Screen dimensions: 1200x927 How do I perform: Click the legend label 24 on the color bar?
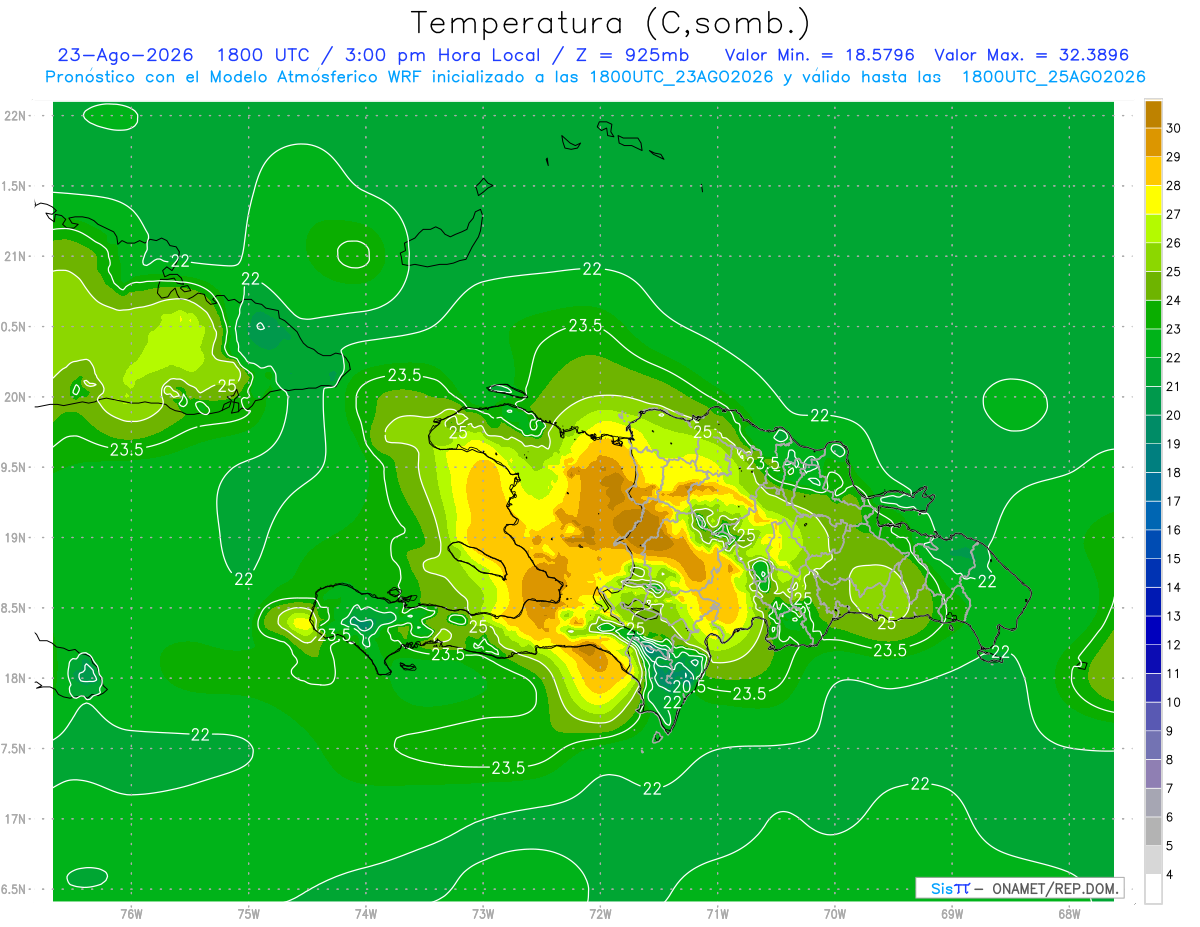pyautogui.click(x=1173, y=301)
